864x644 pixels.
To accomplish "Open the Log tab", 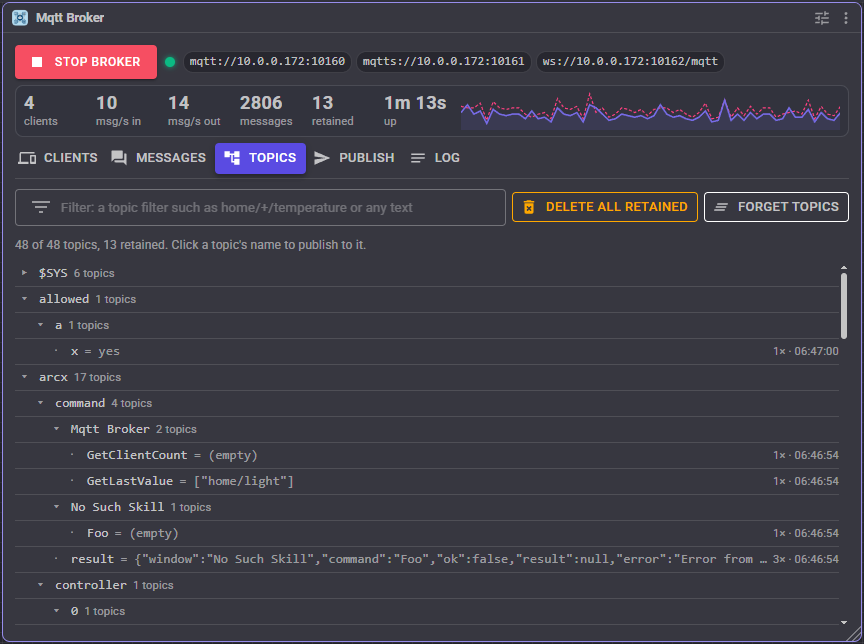I will tap(435, 158).
